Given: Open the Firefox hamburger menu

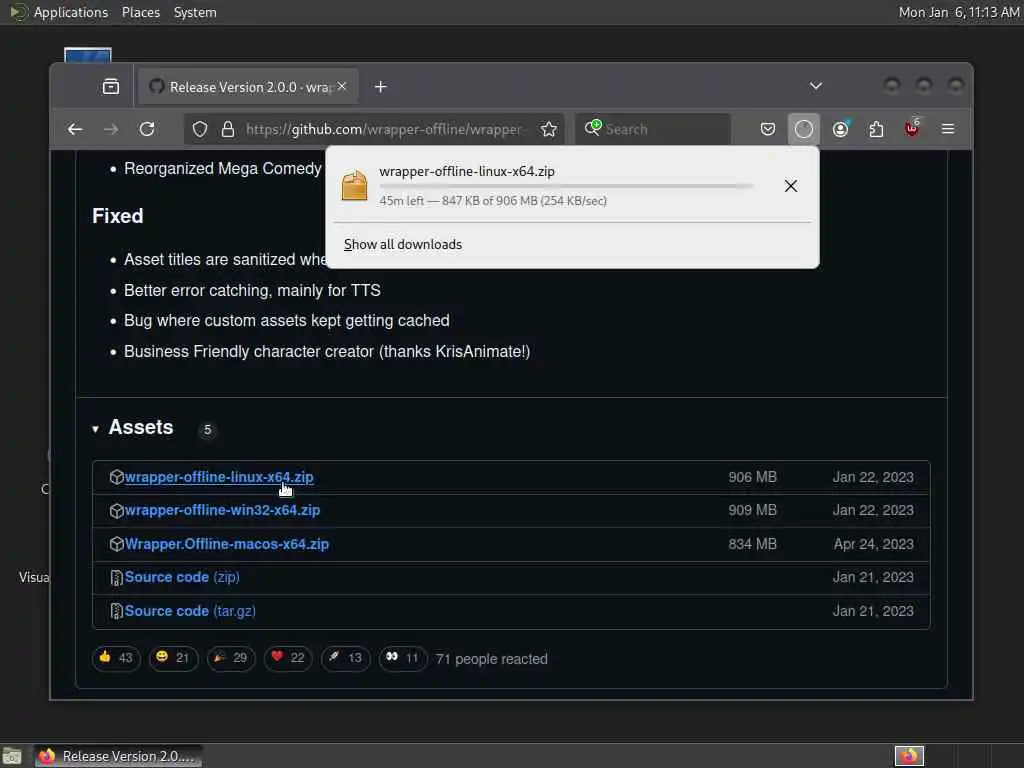Looking at the screenshot, I should tap(948, 129).
